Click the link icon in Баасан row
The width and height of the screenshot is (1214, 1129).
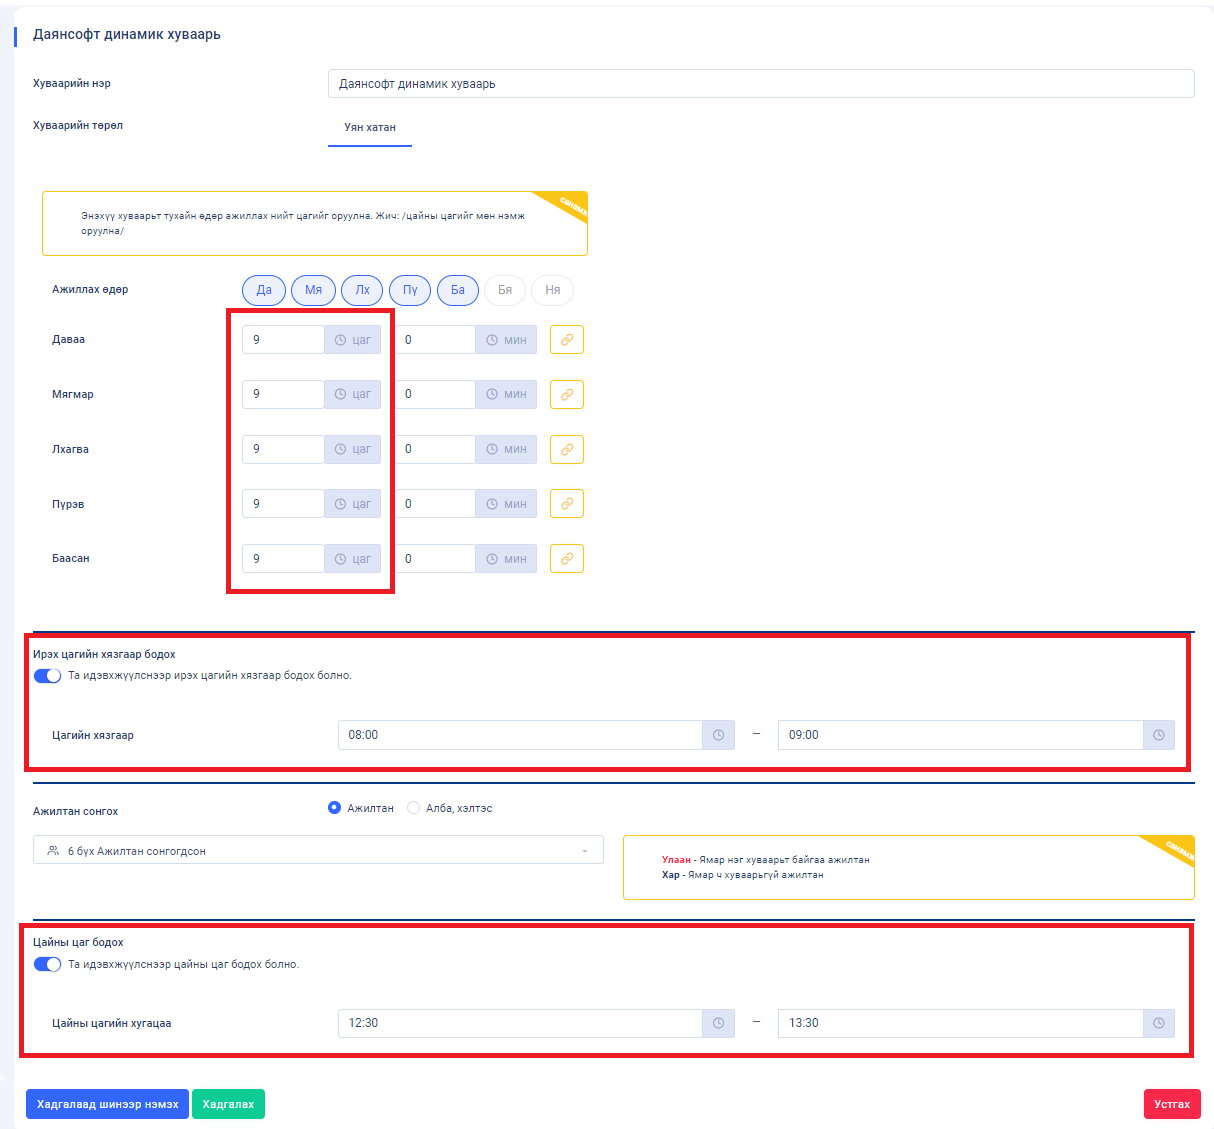[x=567, y=559]
